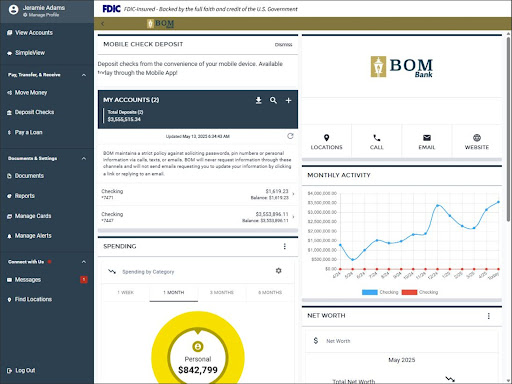Collapse the Pay, Transfer, & Receive section

tap(84, 75)
